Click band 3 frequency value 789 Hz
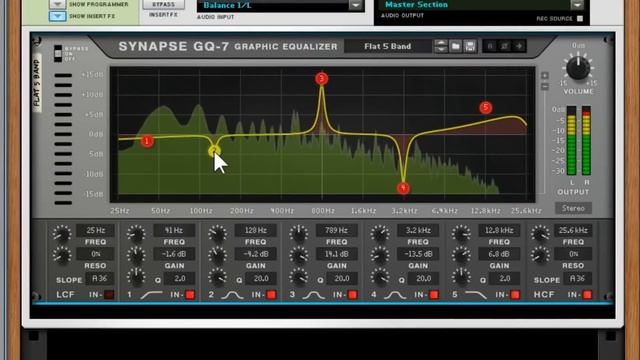 (x=337, y=230)
